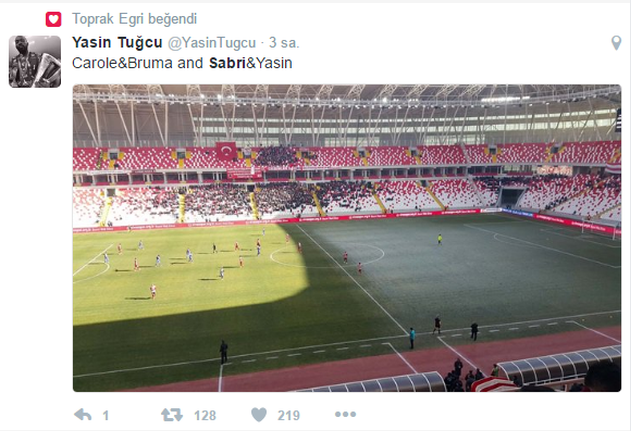Viewport: 633px width, 431px height.
Task: Click the red heart liked-by badge
Action: point(53,19)
